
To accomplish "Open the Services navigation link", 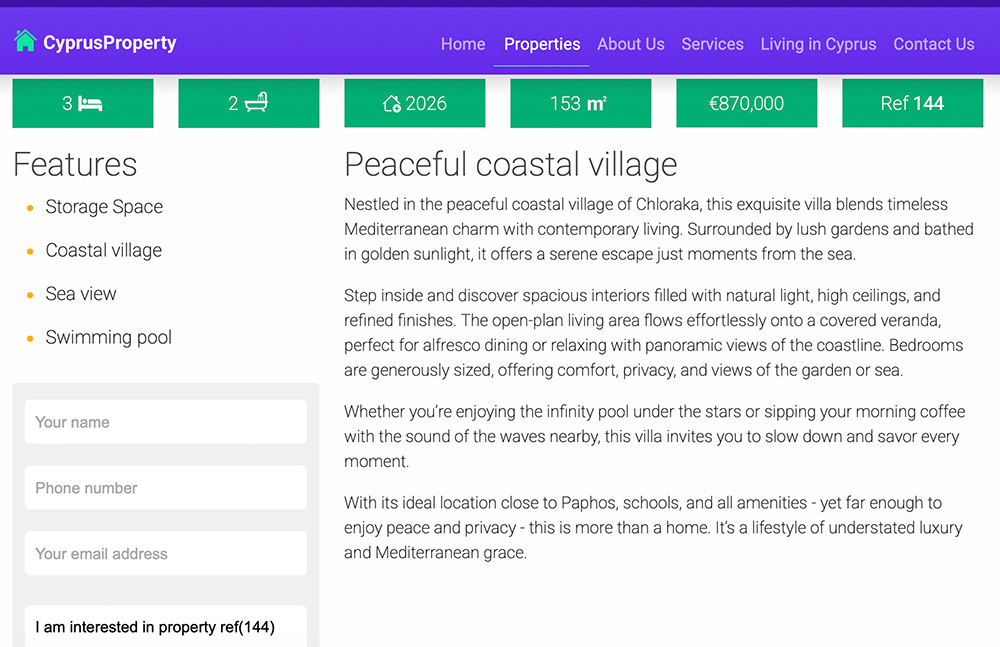I will pyautogui.click(x=712, y=44).
